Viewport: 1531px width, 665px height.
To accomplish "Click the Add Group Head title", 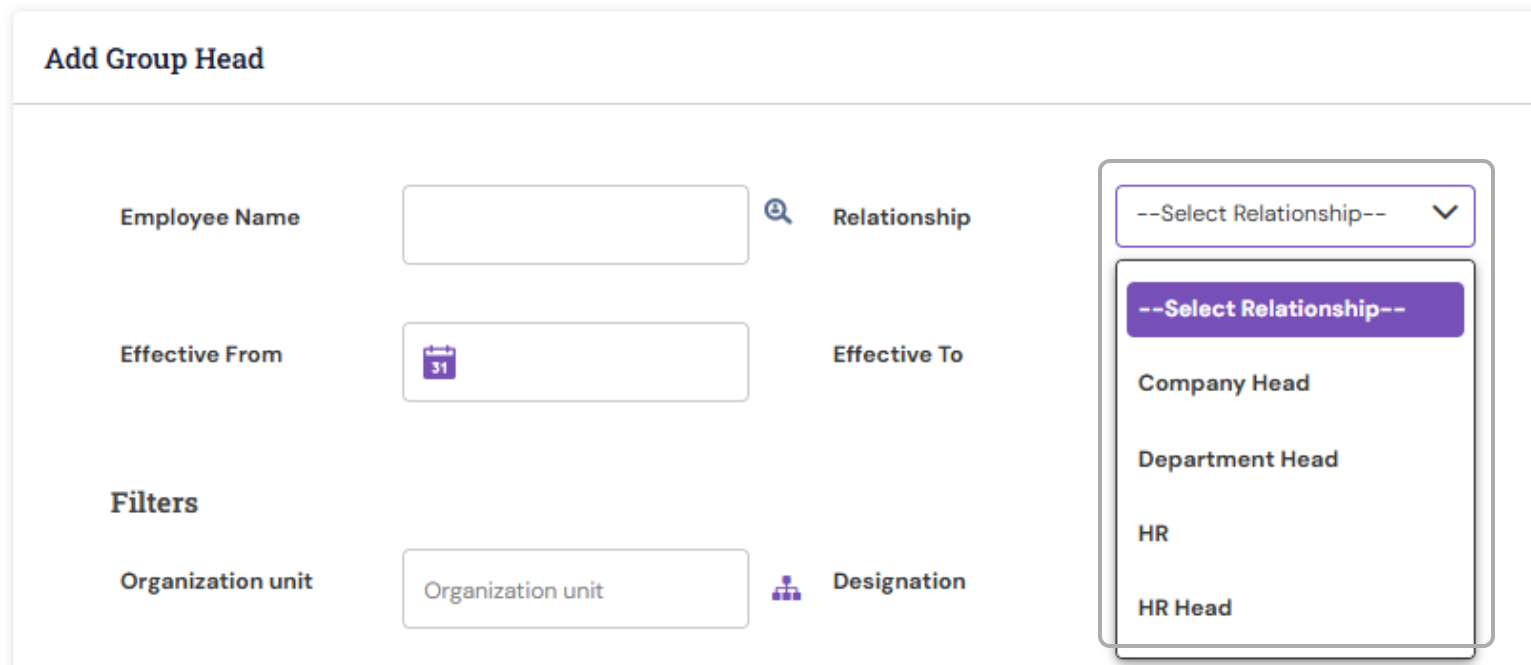I will [154, 59].
